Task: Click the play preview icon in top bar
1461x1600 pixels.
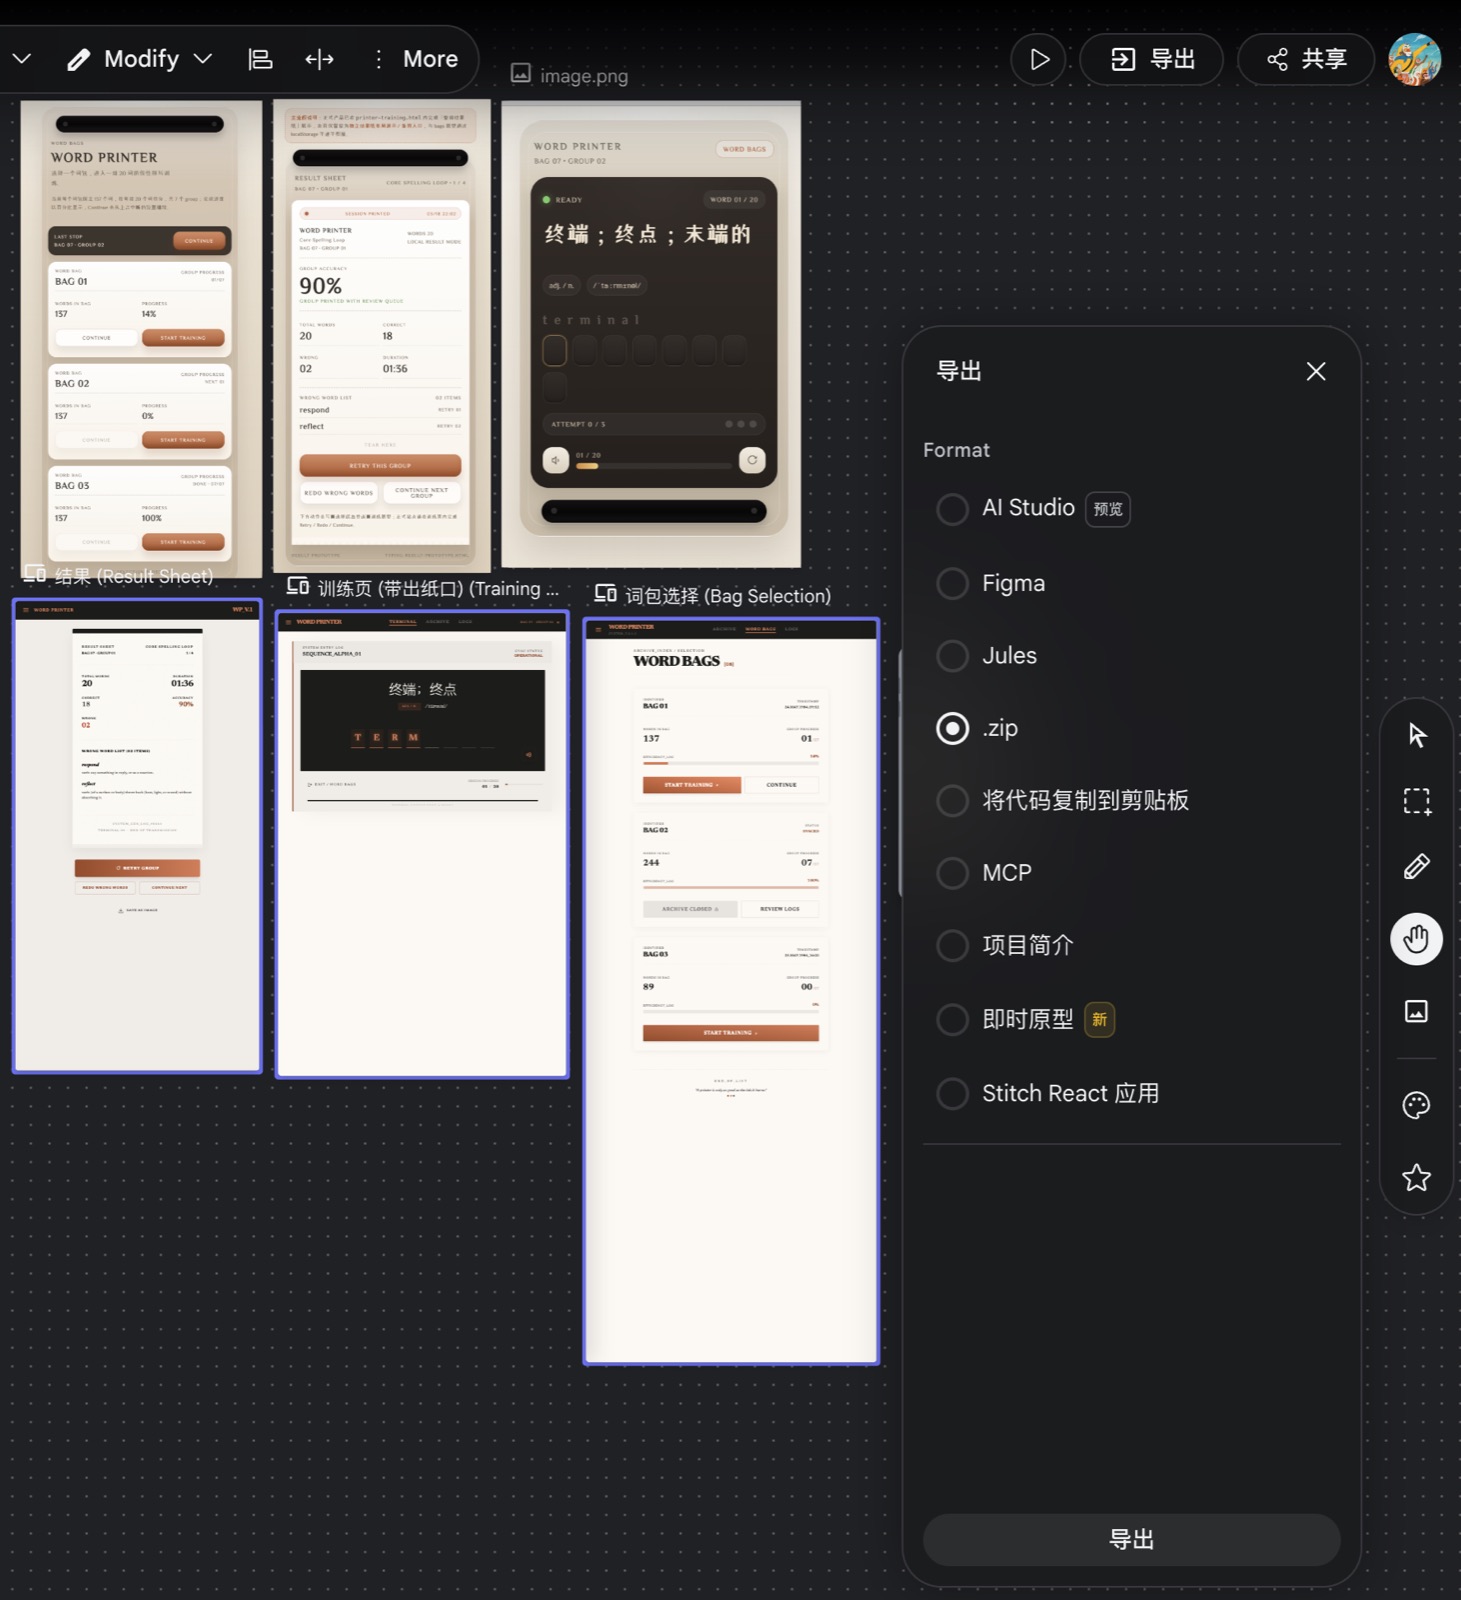Action: pos(1038,59)
